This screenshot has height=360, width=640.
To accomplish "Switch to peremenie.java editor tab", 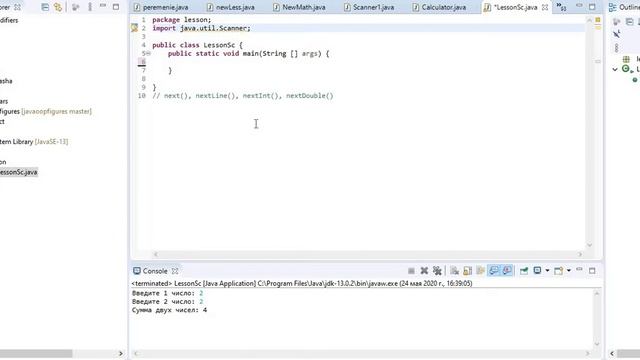I will tap(161, 7).
